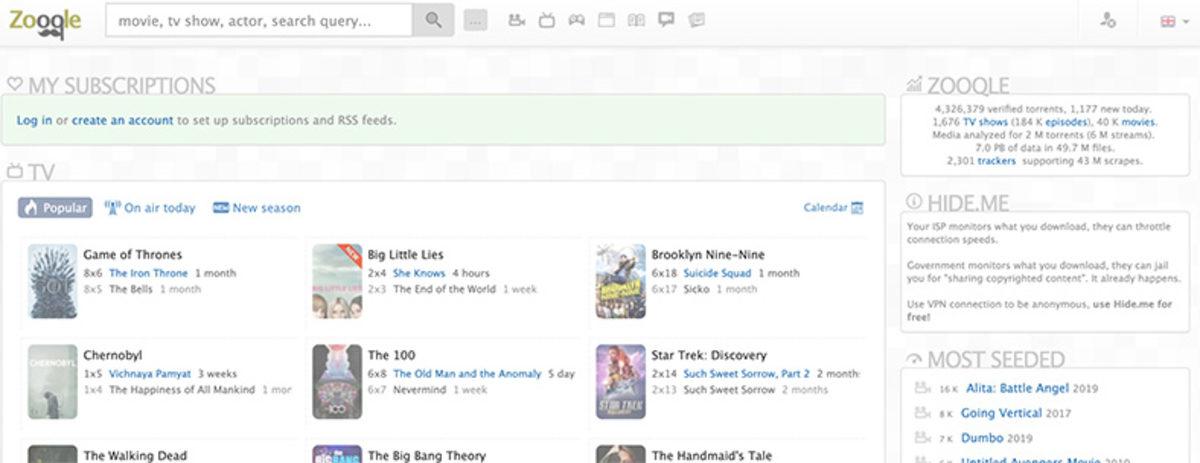
Task: Open the user account icon
Action: click(1107, 20)
